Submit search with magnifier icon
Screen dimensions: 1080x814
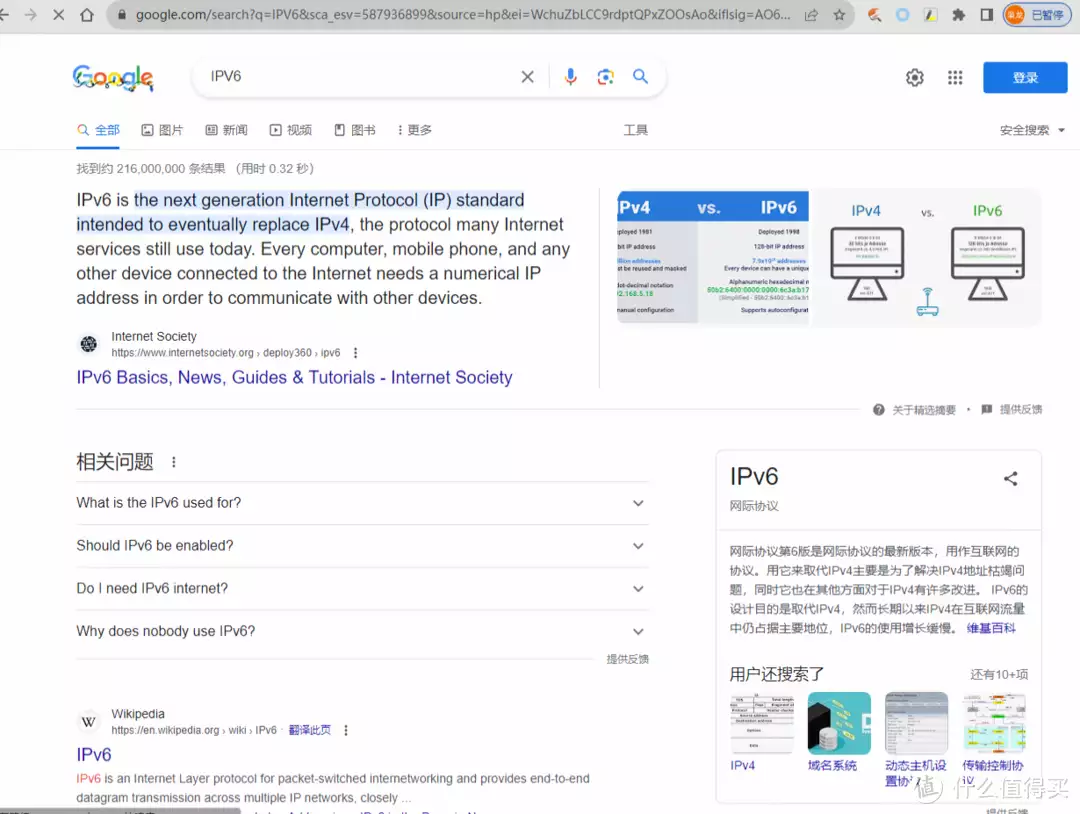pos(641,76)
